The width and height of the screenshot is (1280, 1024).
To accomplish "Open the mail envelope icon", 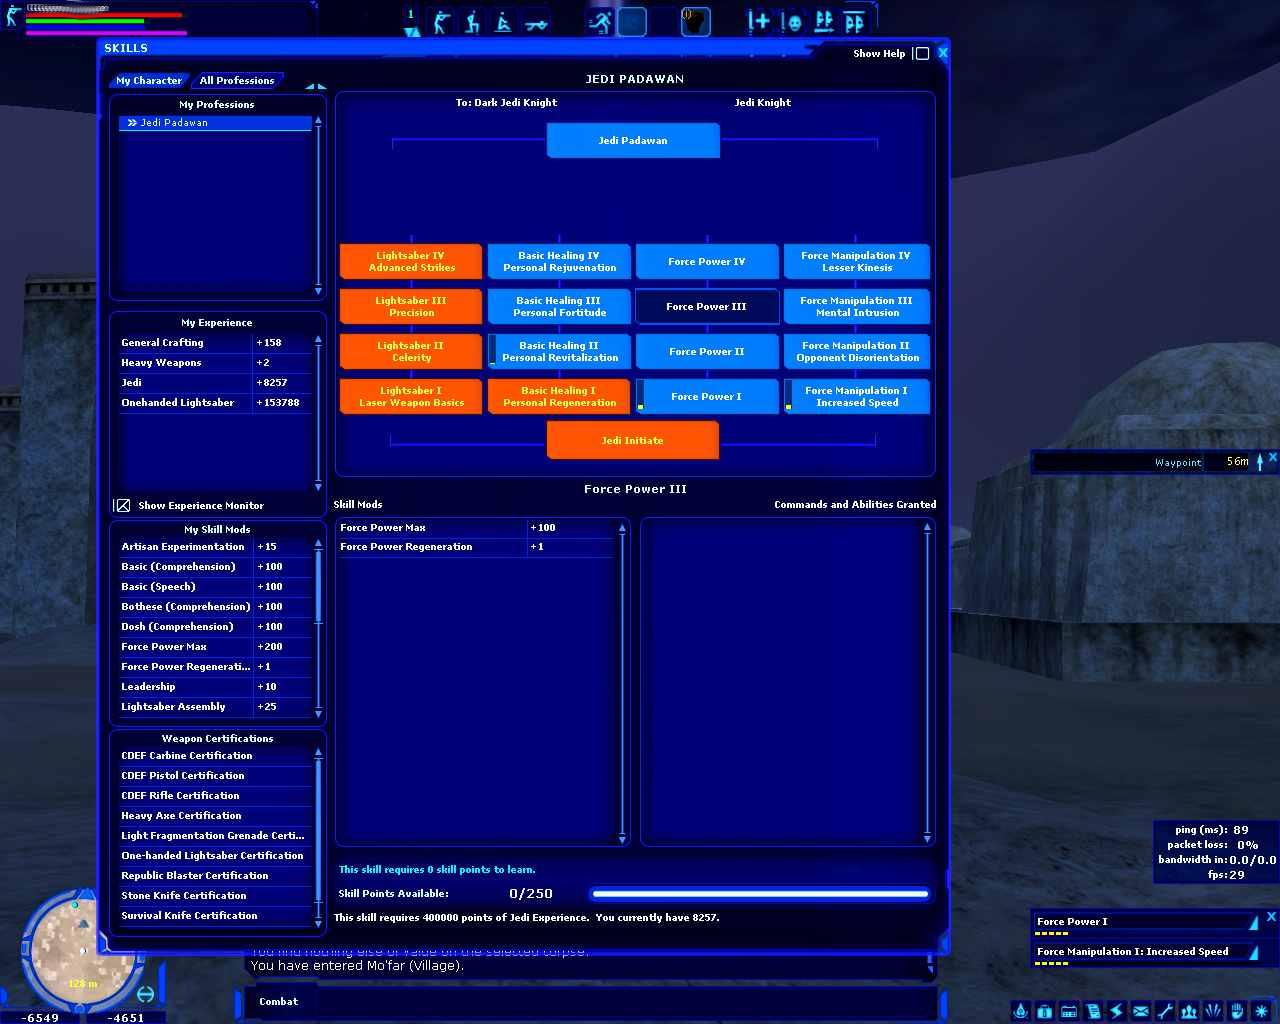I will [1140, 1011].
